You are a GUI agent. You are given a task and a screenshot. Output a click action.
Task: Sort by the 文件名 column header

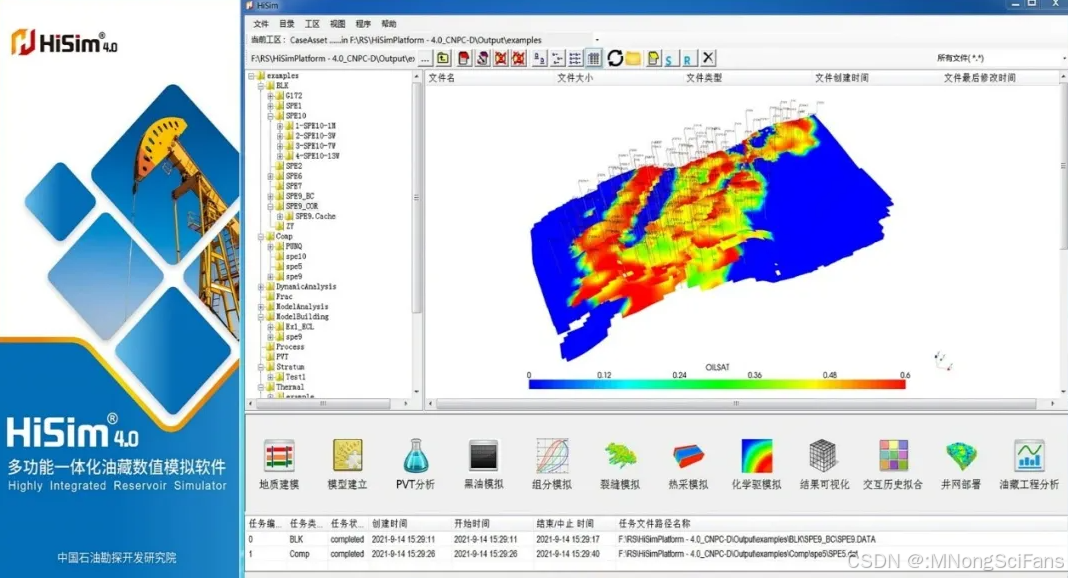[x=441, y=78]
